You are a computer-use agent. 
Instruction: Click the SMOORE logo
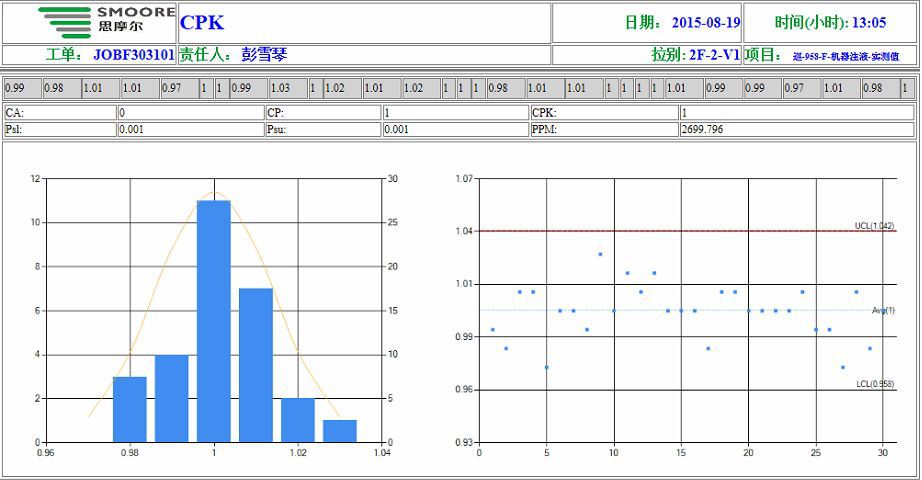[x=107, y=22]
